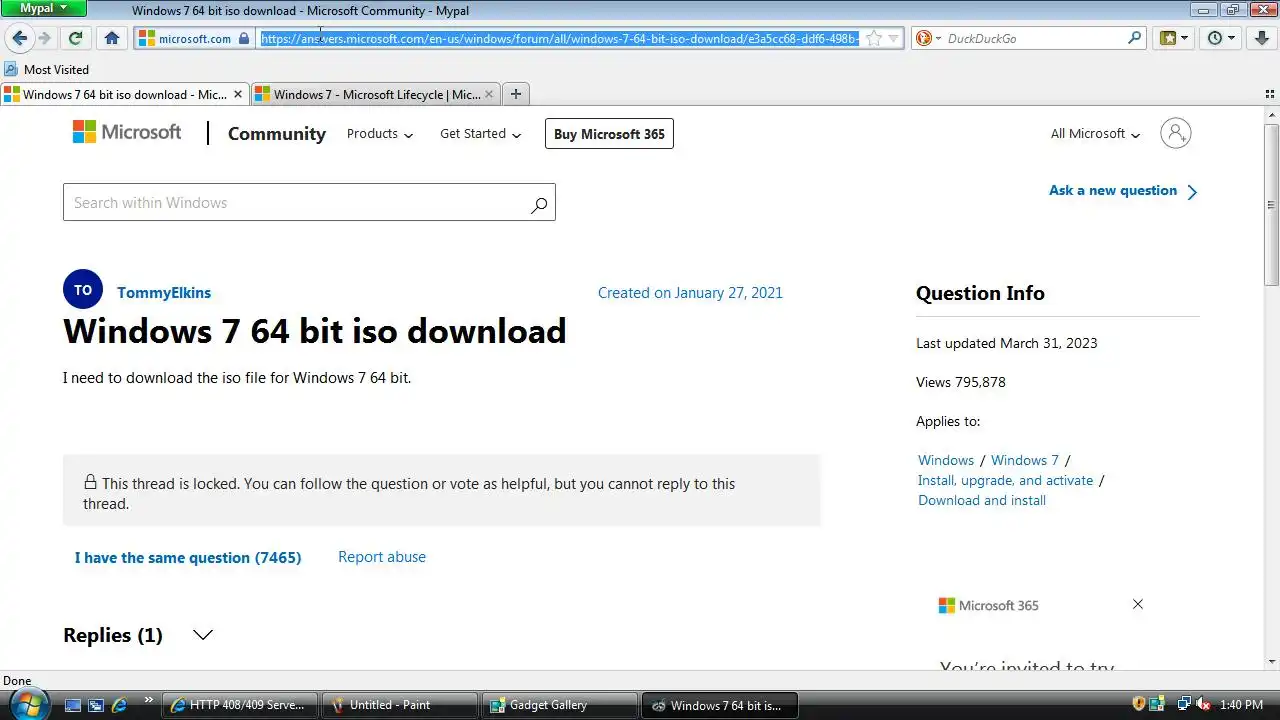This screenshot has height=720, width=1280.
Task: Expand the quick launch overflow chevrons
Action: tap(149, 700)
